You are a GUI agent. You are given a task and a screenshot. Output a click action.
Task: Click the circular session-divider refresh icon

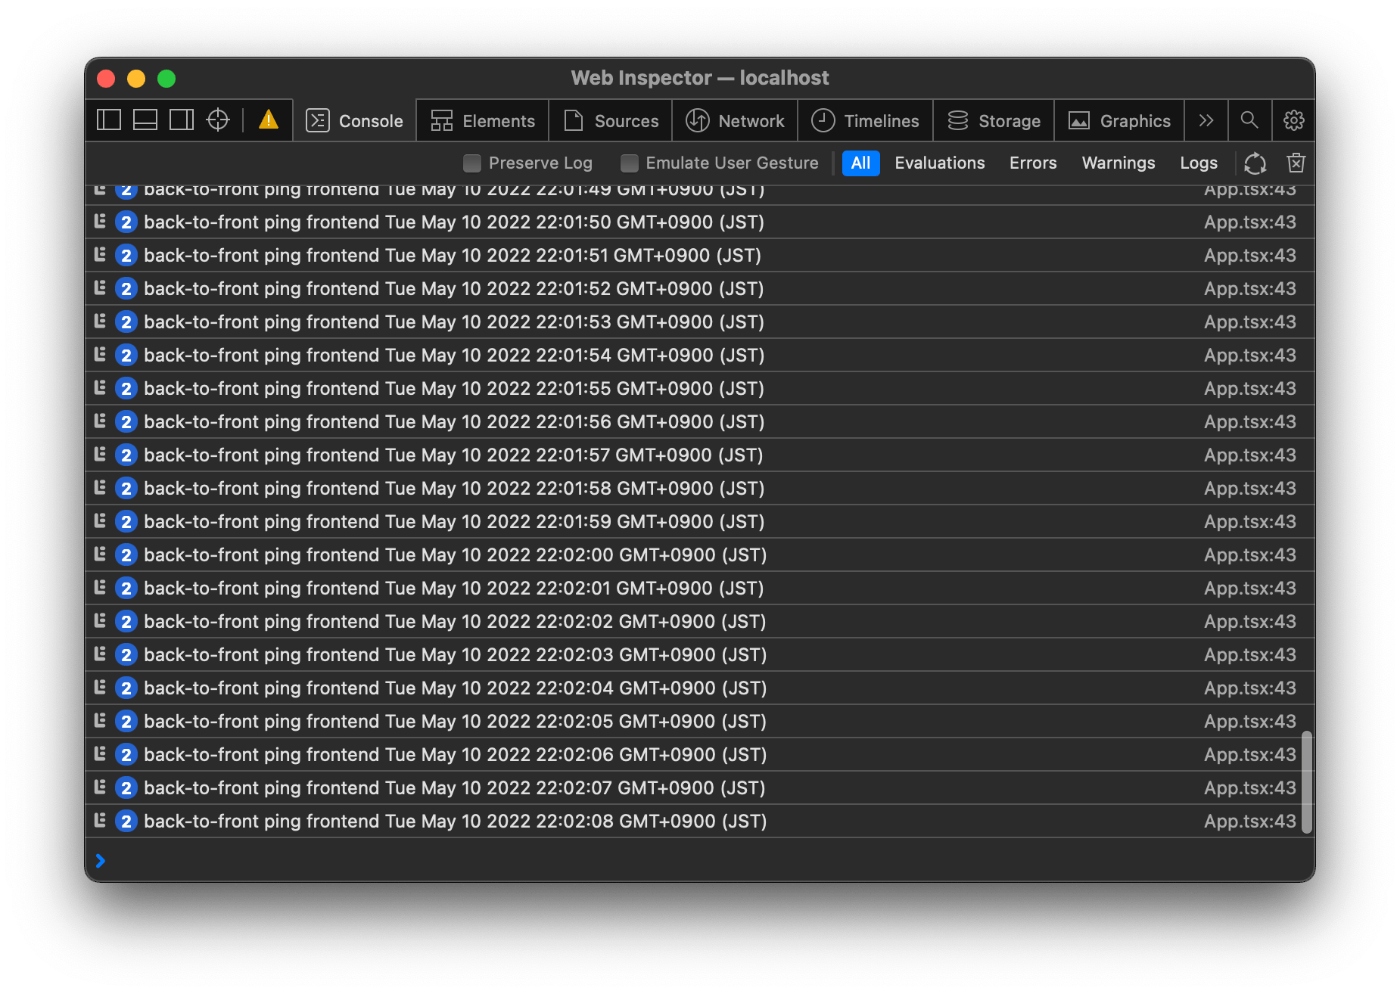1255,163
